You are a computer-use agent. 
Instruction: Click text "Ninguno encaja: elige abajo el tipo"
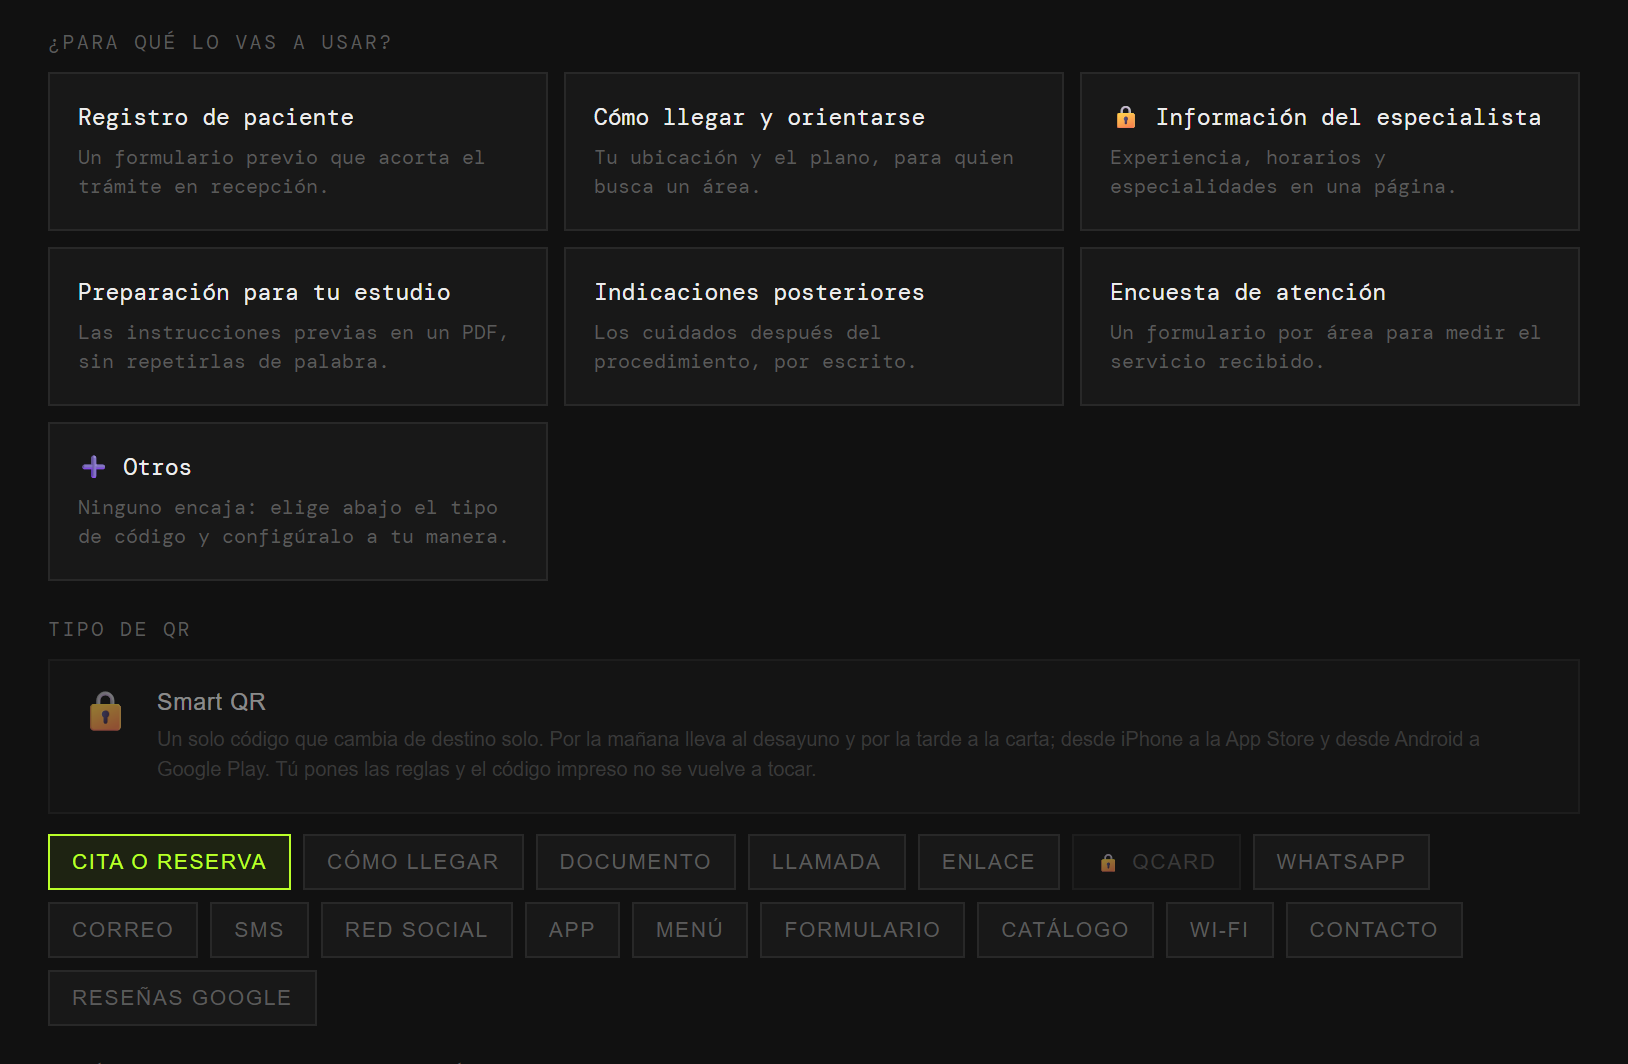pyautogui.click(x=288, y=508)
